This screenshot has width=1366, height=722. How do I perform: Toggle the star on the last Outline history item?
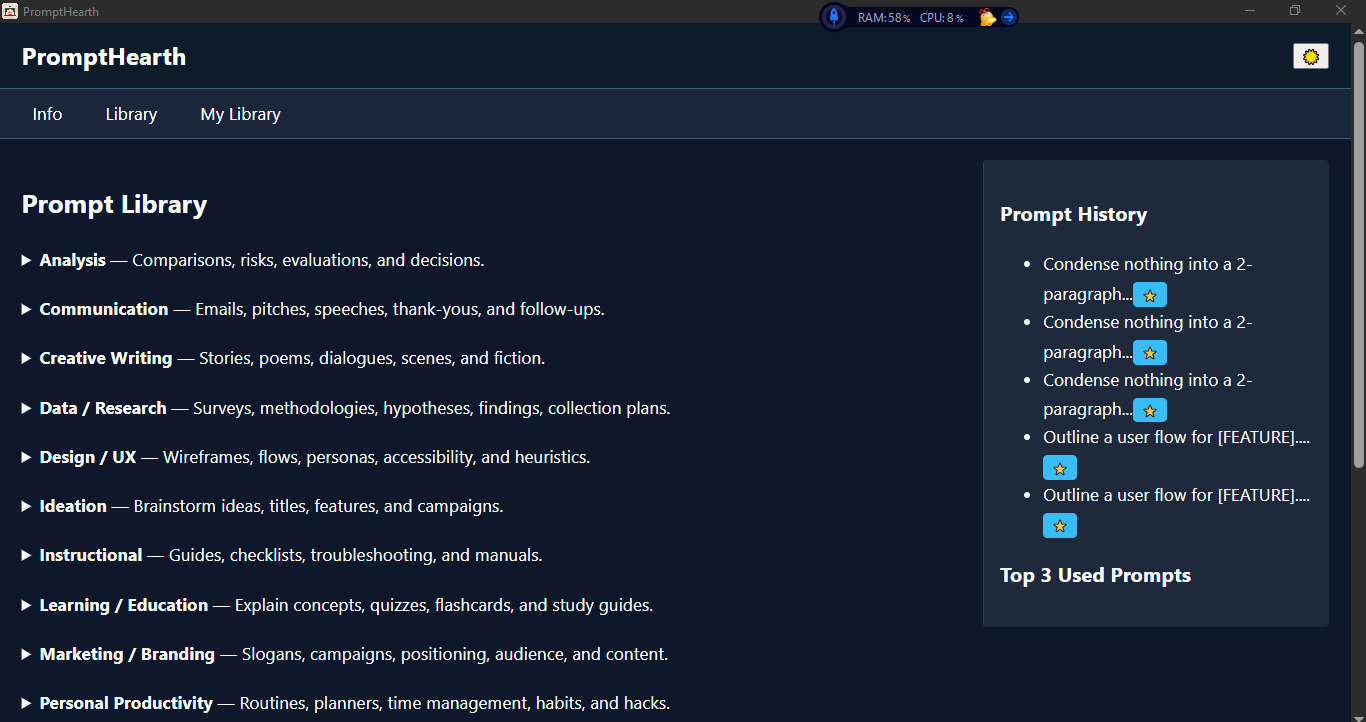click(1059, 525)
